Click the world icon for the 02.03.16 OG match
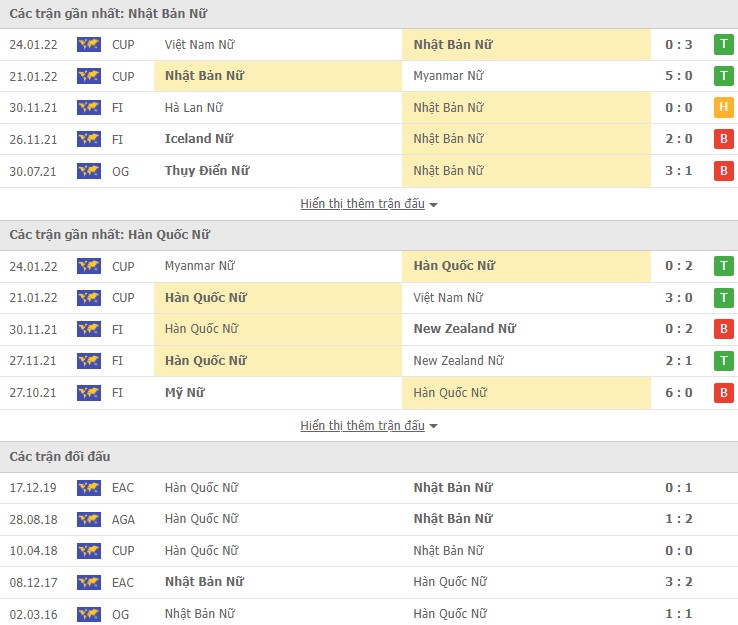 point(89,614)
